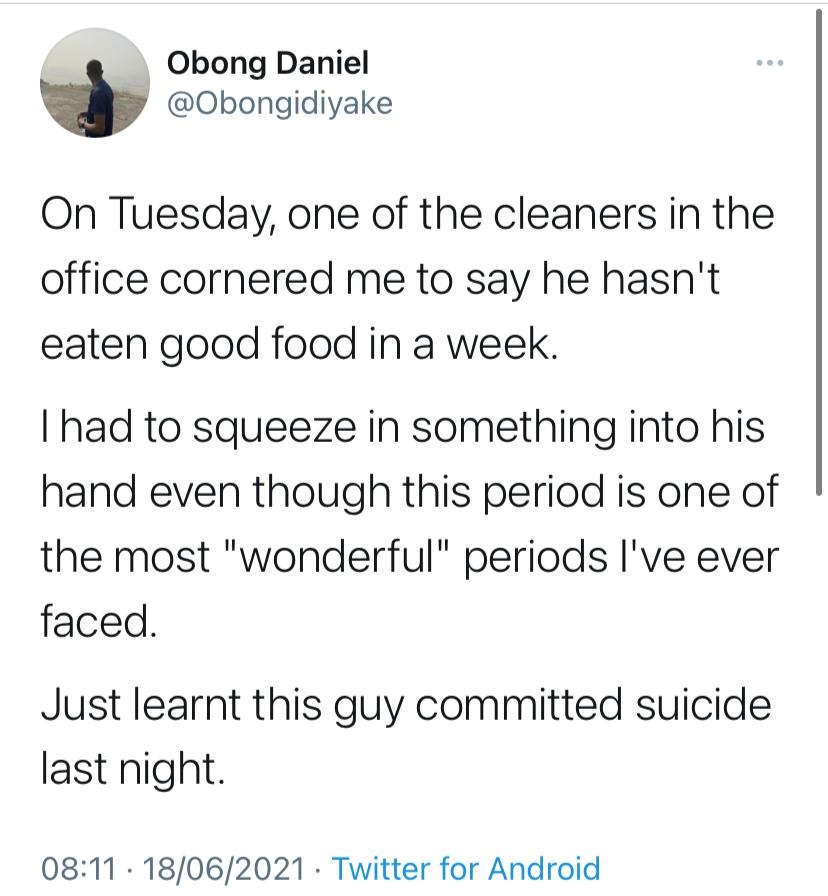Click the word "Tuesday" in the tweet
This screenshot has width=828, height=896.
[192, 217]
